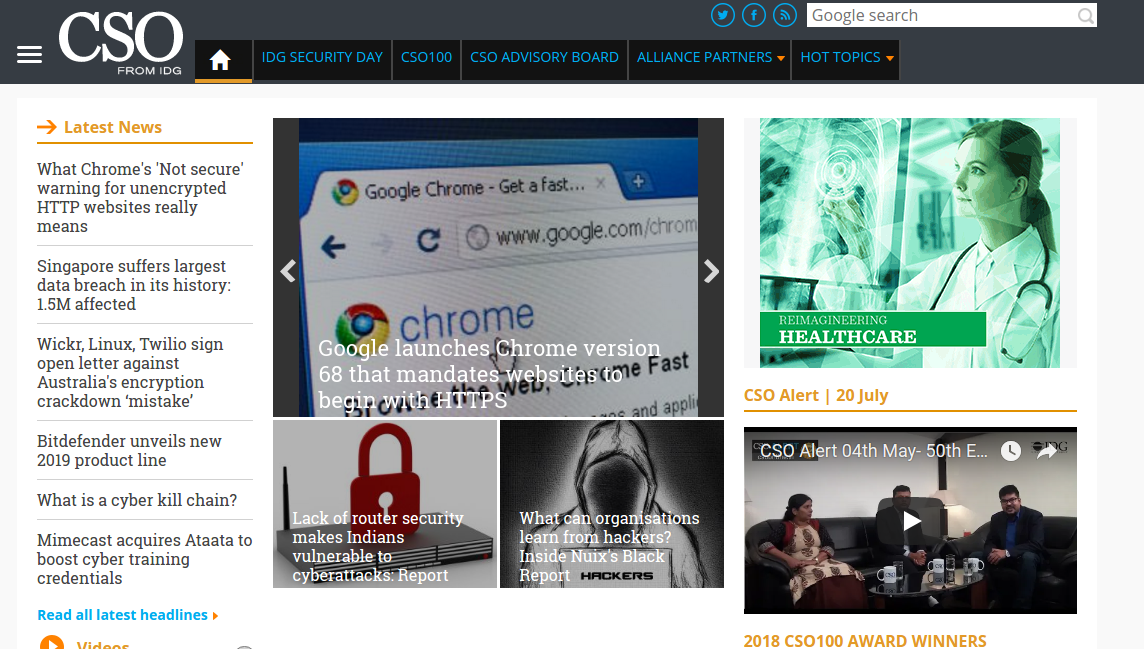
Task: Open the hamburger navigation menu
Action: (x=29, y=55)
